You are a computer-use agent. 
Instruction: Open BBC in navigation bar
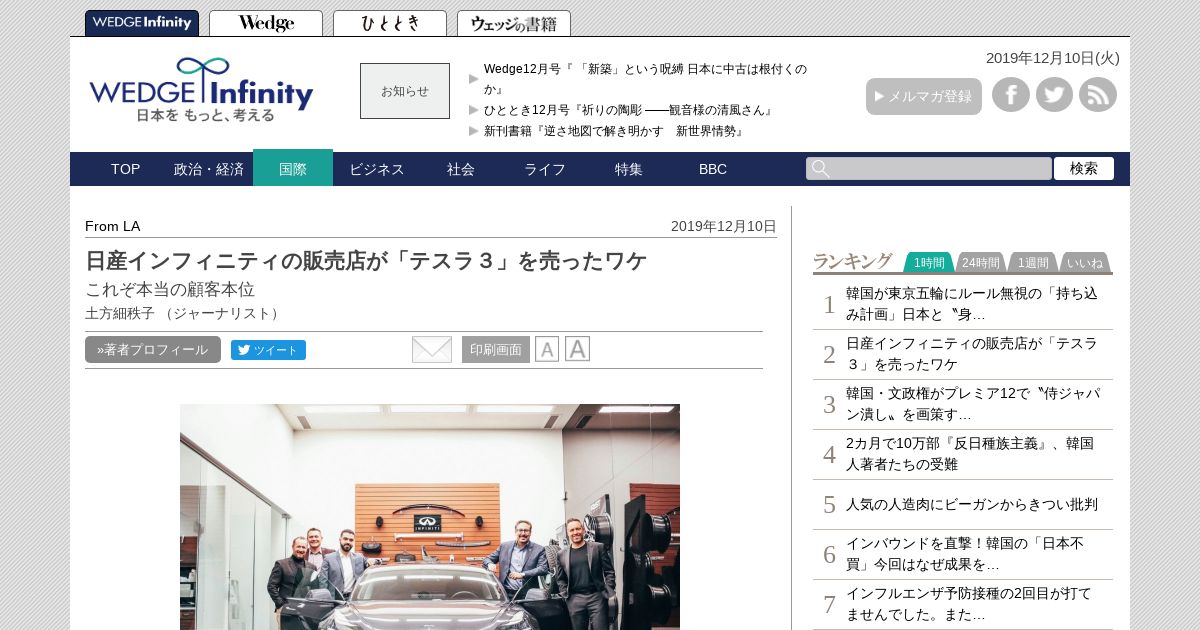[x=713, y=169]
